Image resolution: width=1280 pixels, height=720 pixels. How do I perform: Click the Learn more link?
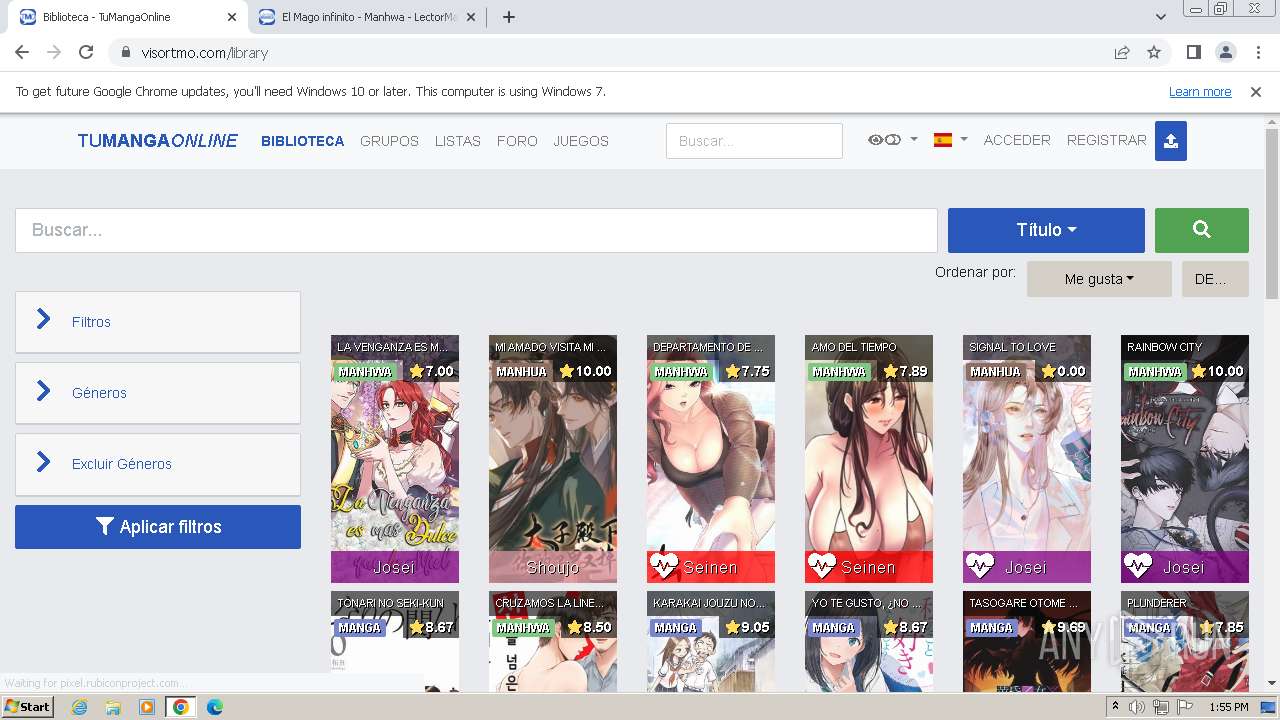coord(1200,92)
